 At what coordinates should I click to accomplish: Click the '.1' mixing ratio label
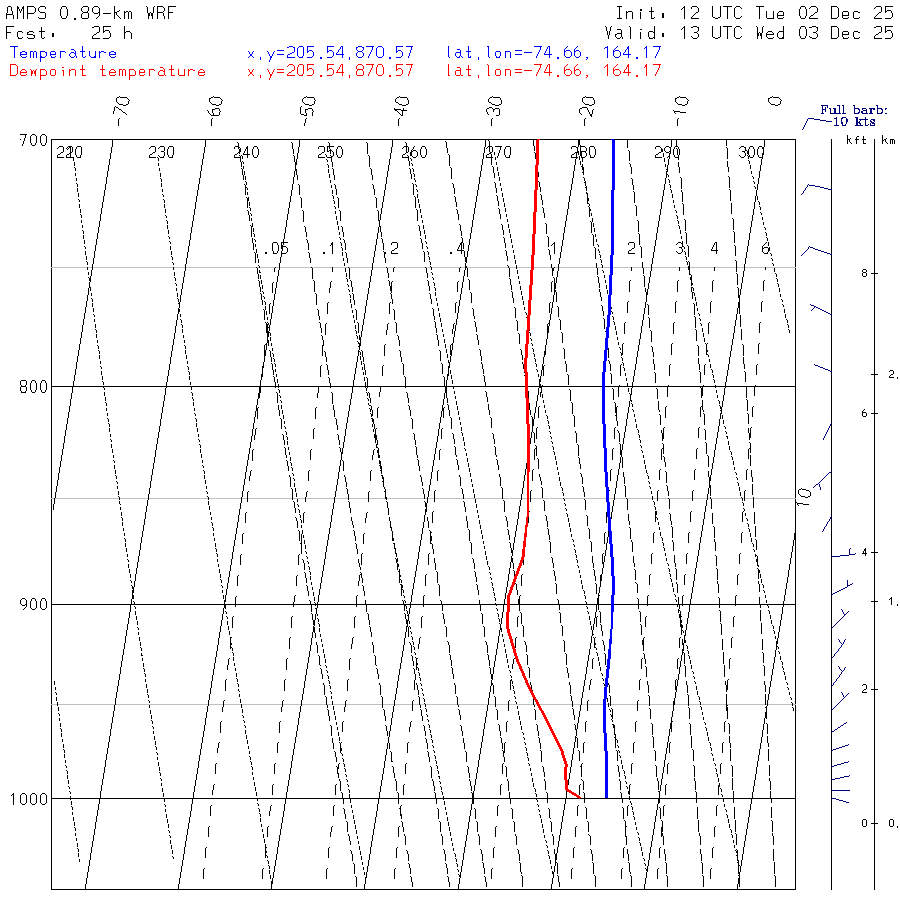(x=328, y=249)
